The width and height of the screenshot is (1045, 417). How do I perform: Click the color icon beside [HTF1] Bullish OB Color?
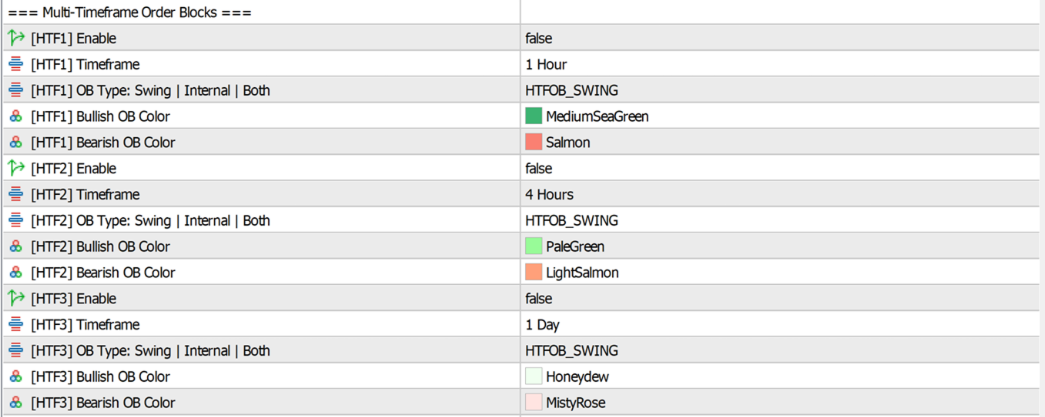pos(16,117)
